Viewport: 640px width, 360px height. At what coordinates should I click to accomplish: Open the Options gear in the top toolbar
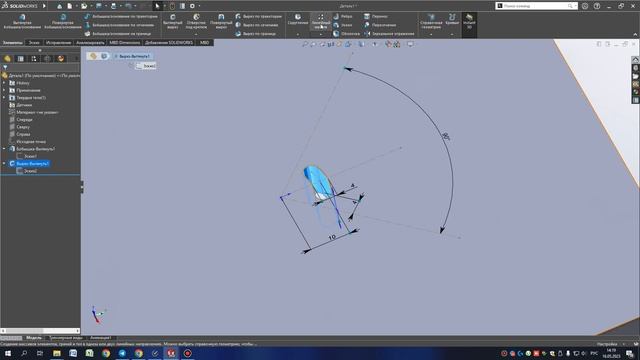[x=192, y=6]
